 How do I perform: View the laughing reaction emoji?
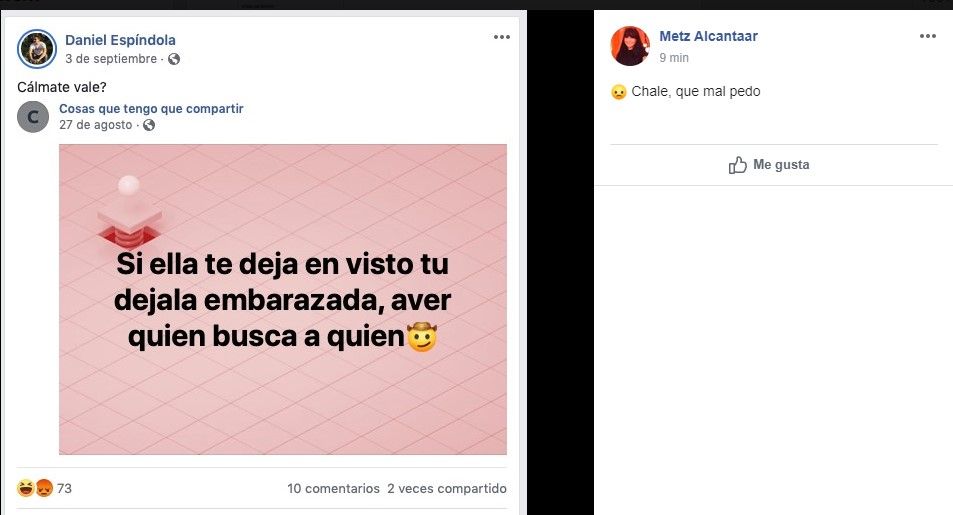click(26, 488)
